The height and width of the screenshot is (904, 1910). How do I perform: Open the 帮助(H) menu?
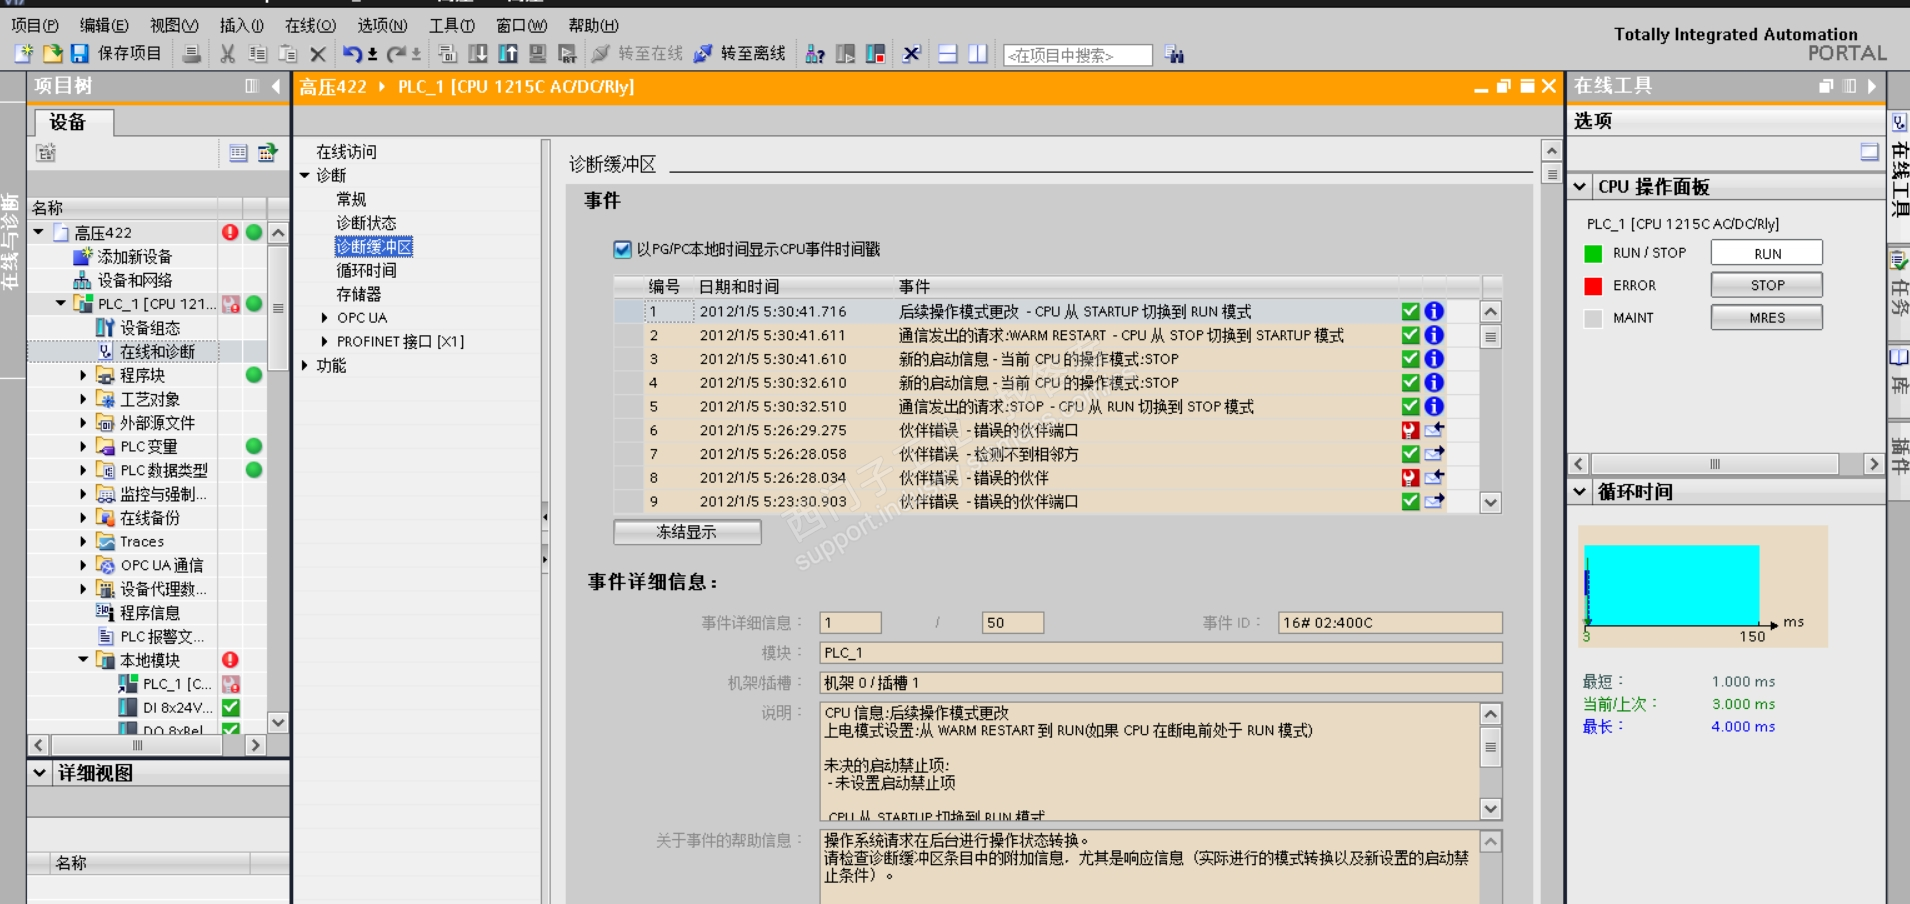(593, 26)
